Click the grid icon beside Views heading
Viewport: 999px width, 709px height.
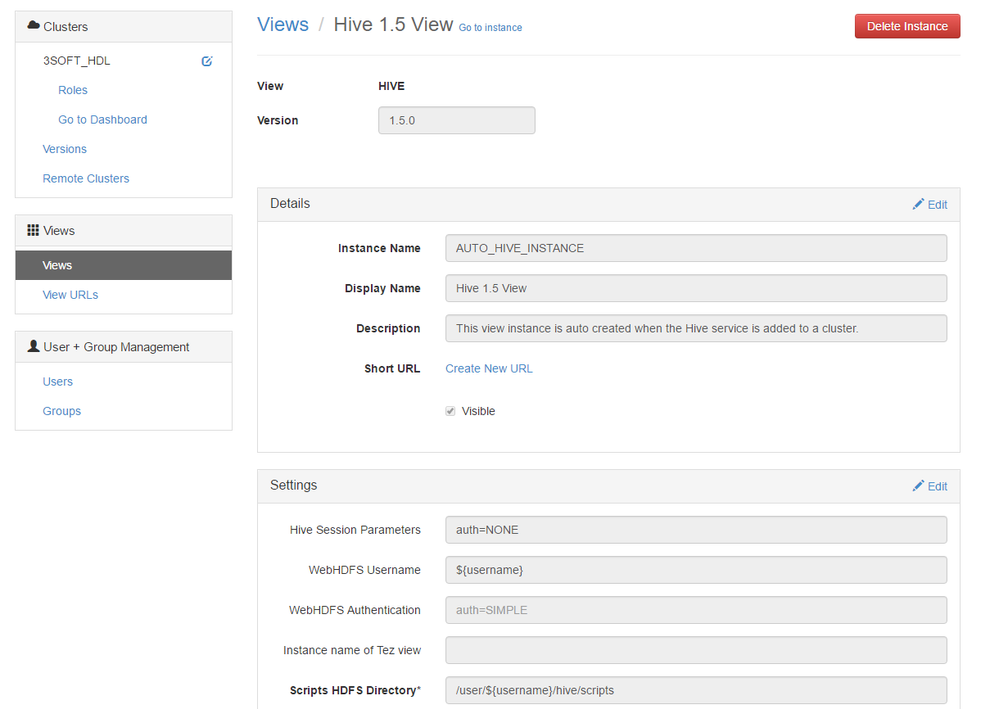pos(33,230)
